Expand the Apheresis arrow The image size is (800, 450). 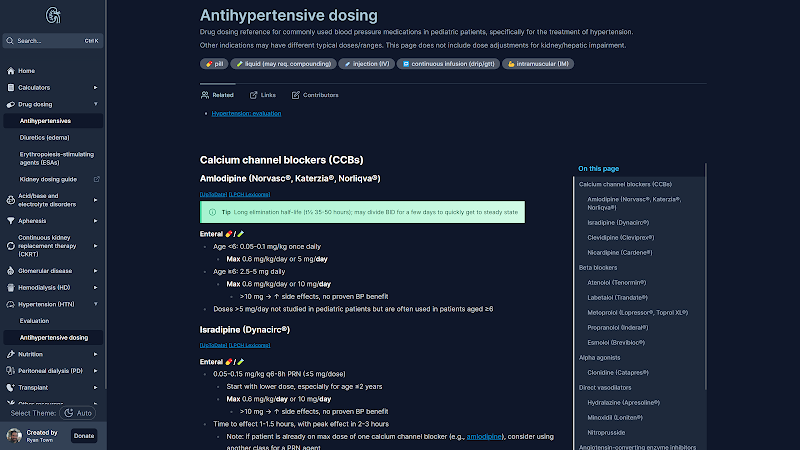coord(95,221)
